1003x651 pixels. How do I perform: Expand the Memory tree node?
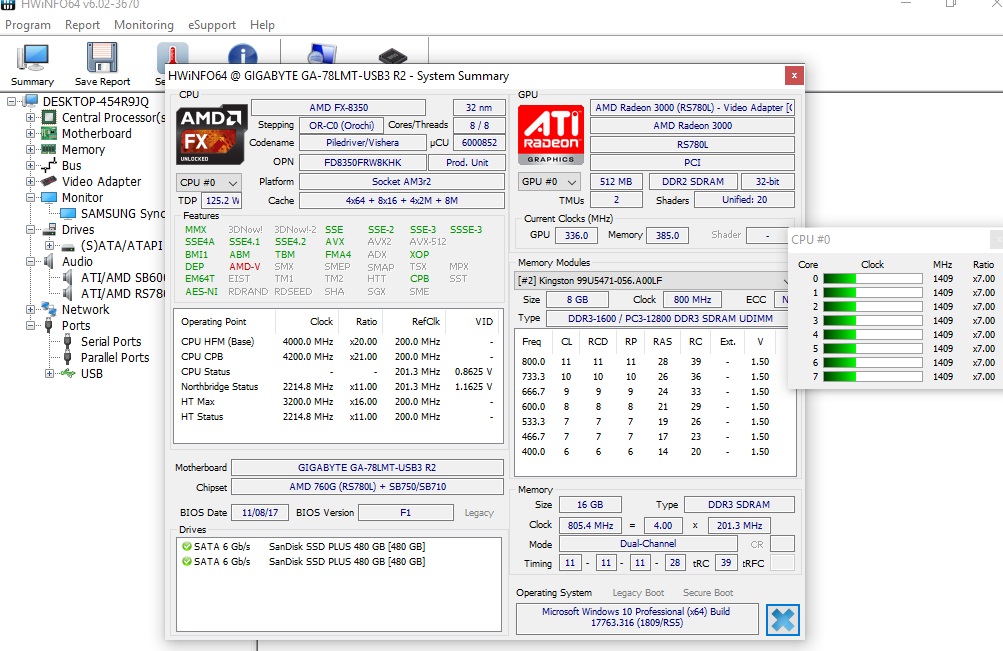point(31,150)
